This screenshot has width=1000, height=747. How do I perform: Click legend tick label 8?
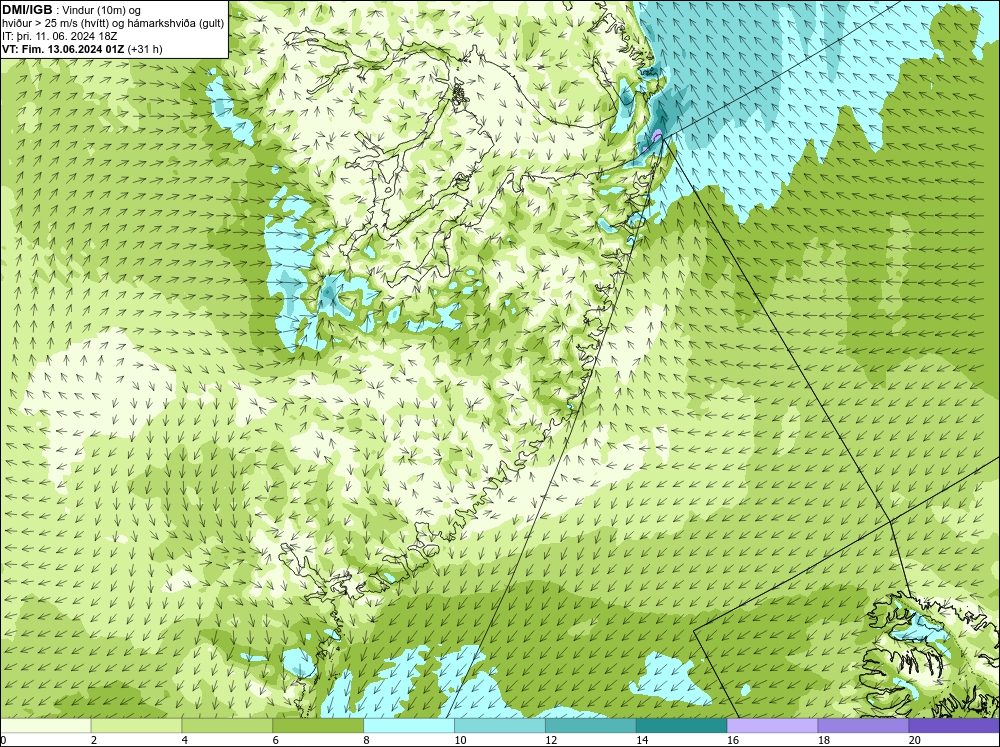367,740
